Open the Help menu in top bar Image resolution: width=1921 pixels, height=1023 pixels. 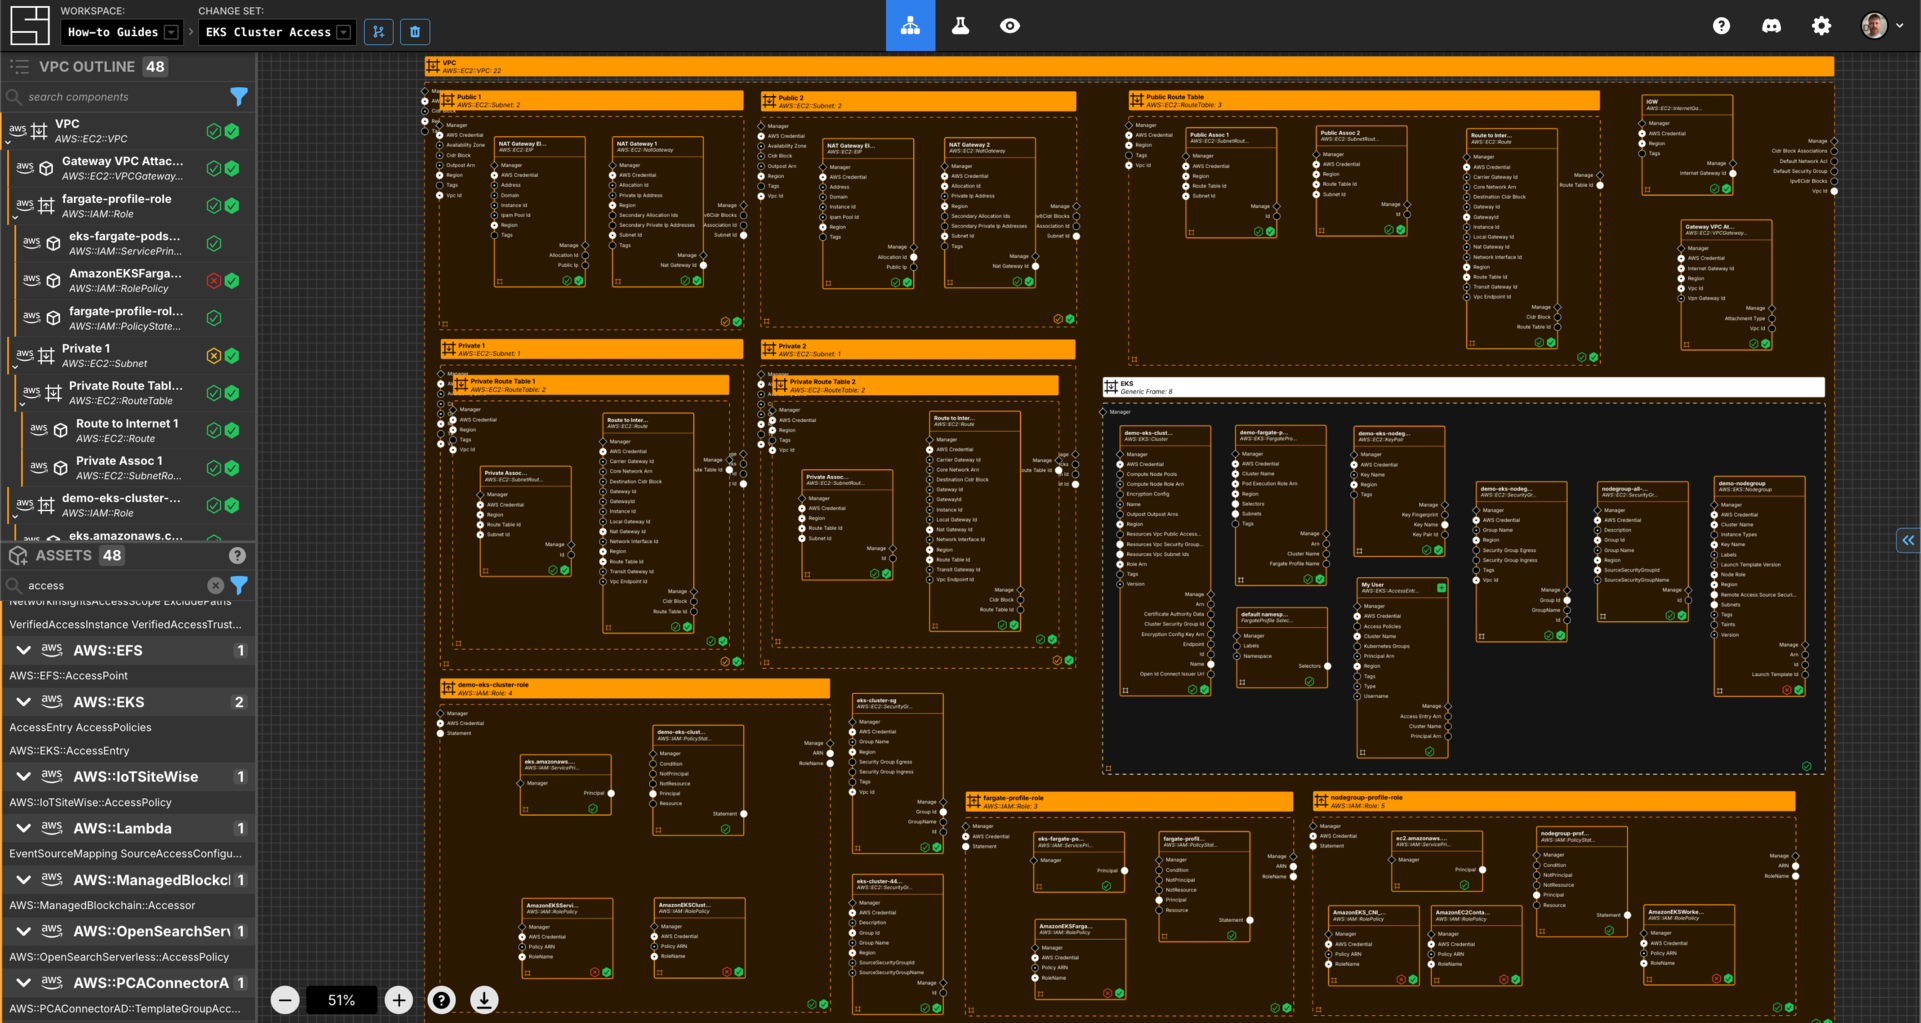1721,26
